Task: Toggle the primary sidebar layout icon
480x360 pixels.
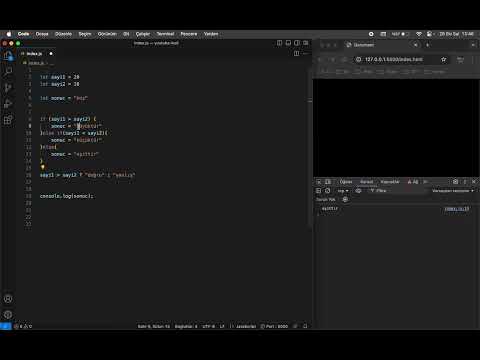Action: point(279,43)
